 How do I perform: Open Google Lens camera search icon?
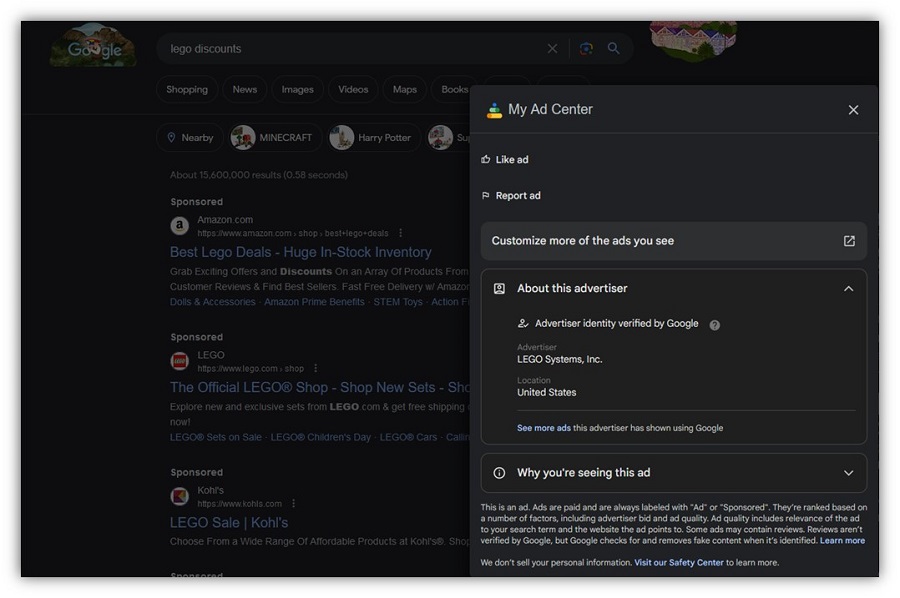pyautogui.click(x=586, y=49)
